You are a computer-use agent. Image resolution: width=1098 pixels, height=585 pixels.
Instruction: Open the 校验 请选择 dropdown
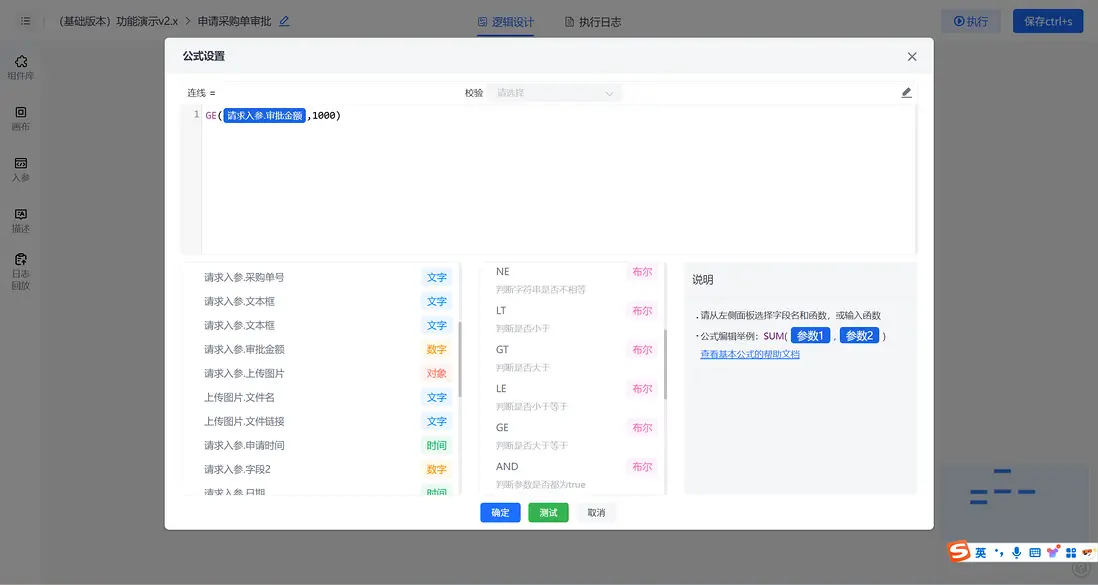click(x=555, y=91)
